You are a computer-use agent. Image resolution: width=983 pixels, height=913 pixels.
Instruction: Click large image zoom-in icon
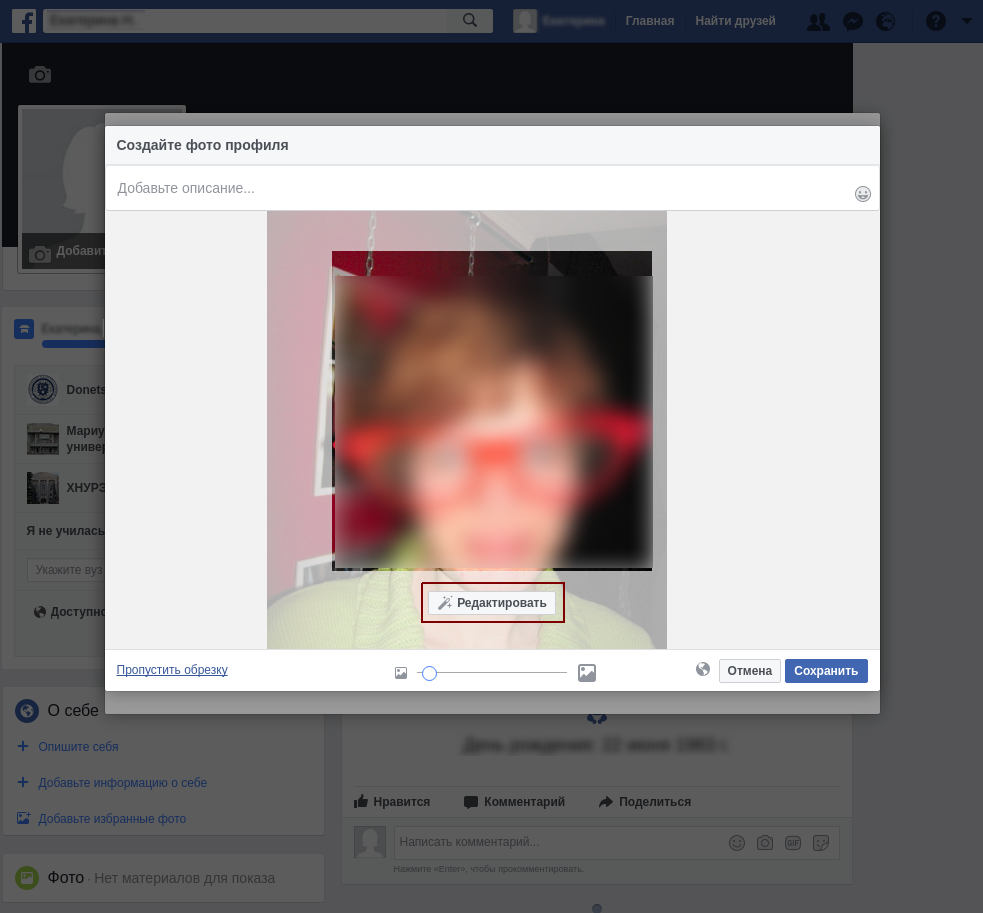tap(587, 673)
